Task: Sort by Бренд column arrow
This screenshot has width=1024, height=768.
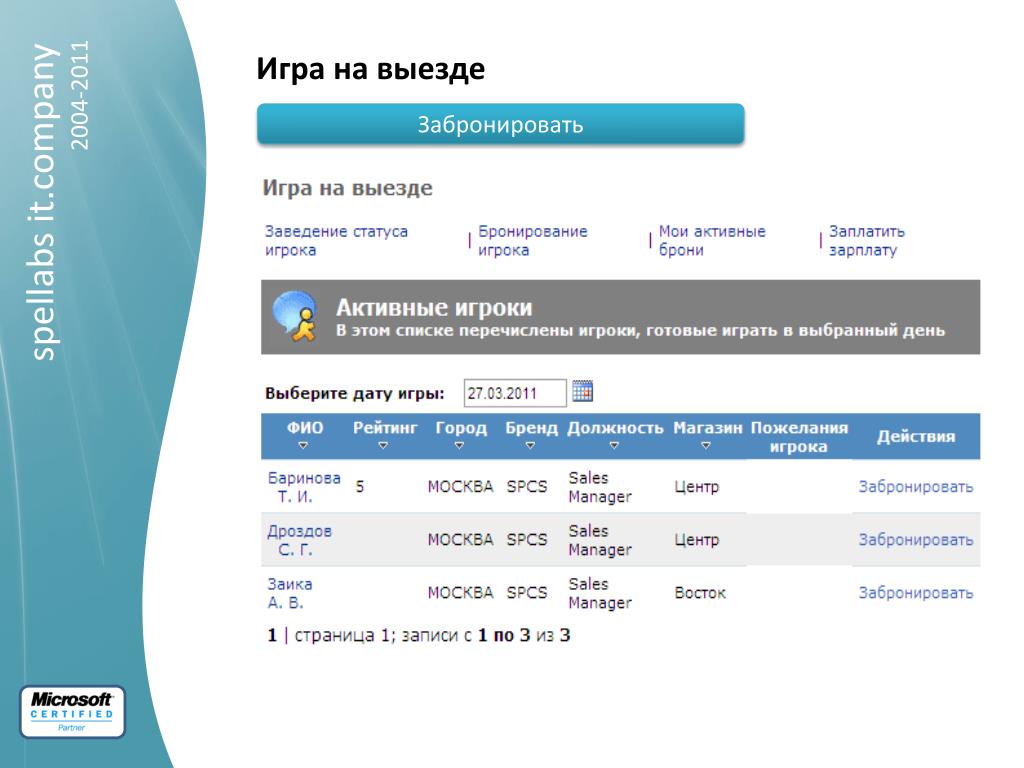Action: pos(530,445)
